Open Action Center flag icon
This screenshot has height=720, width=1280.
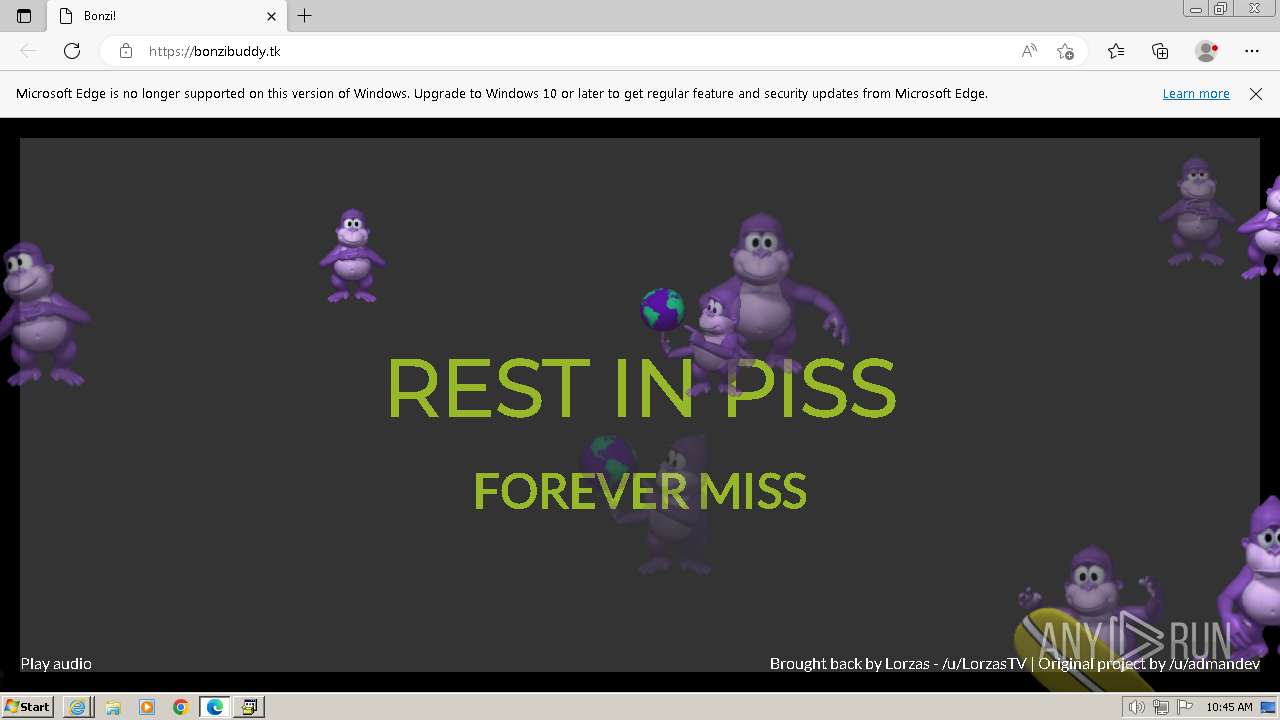pos(1185,707)
